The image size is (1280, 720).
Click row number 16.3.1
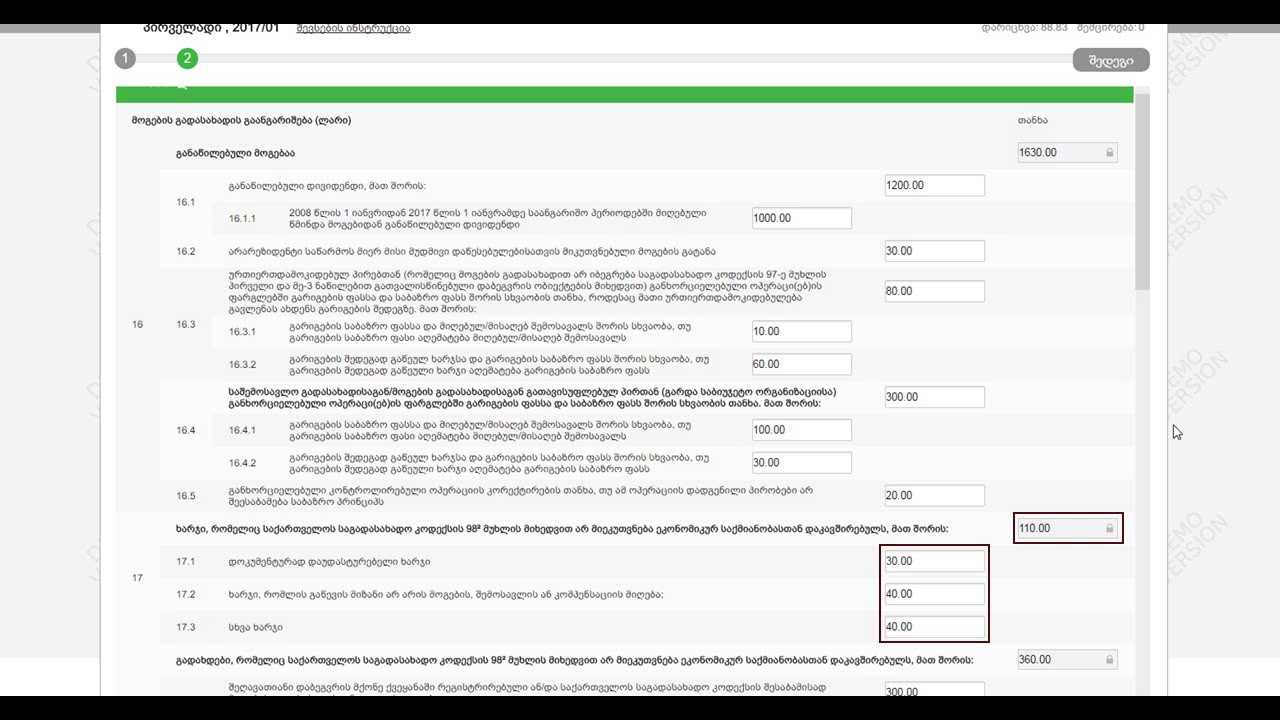242,332
